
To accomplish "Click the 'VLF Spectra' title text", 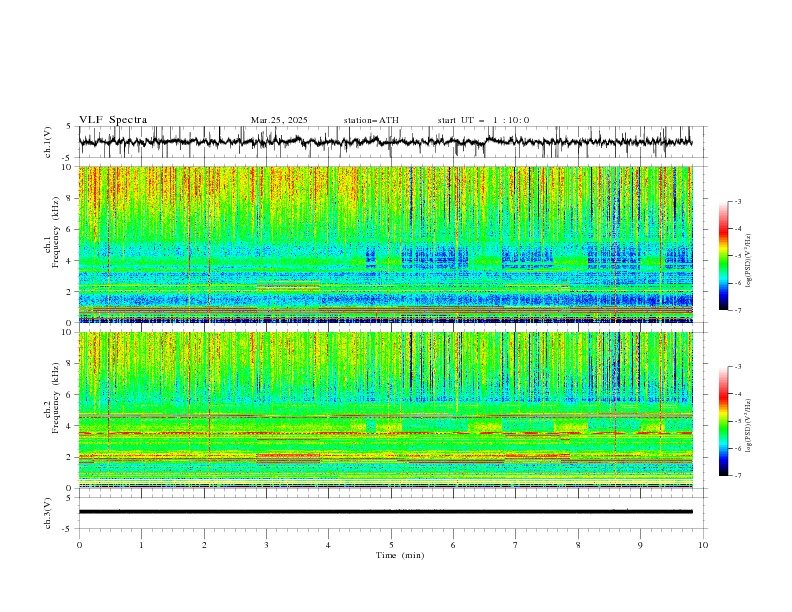I will click(x=113, y=120).
